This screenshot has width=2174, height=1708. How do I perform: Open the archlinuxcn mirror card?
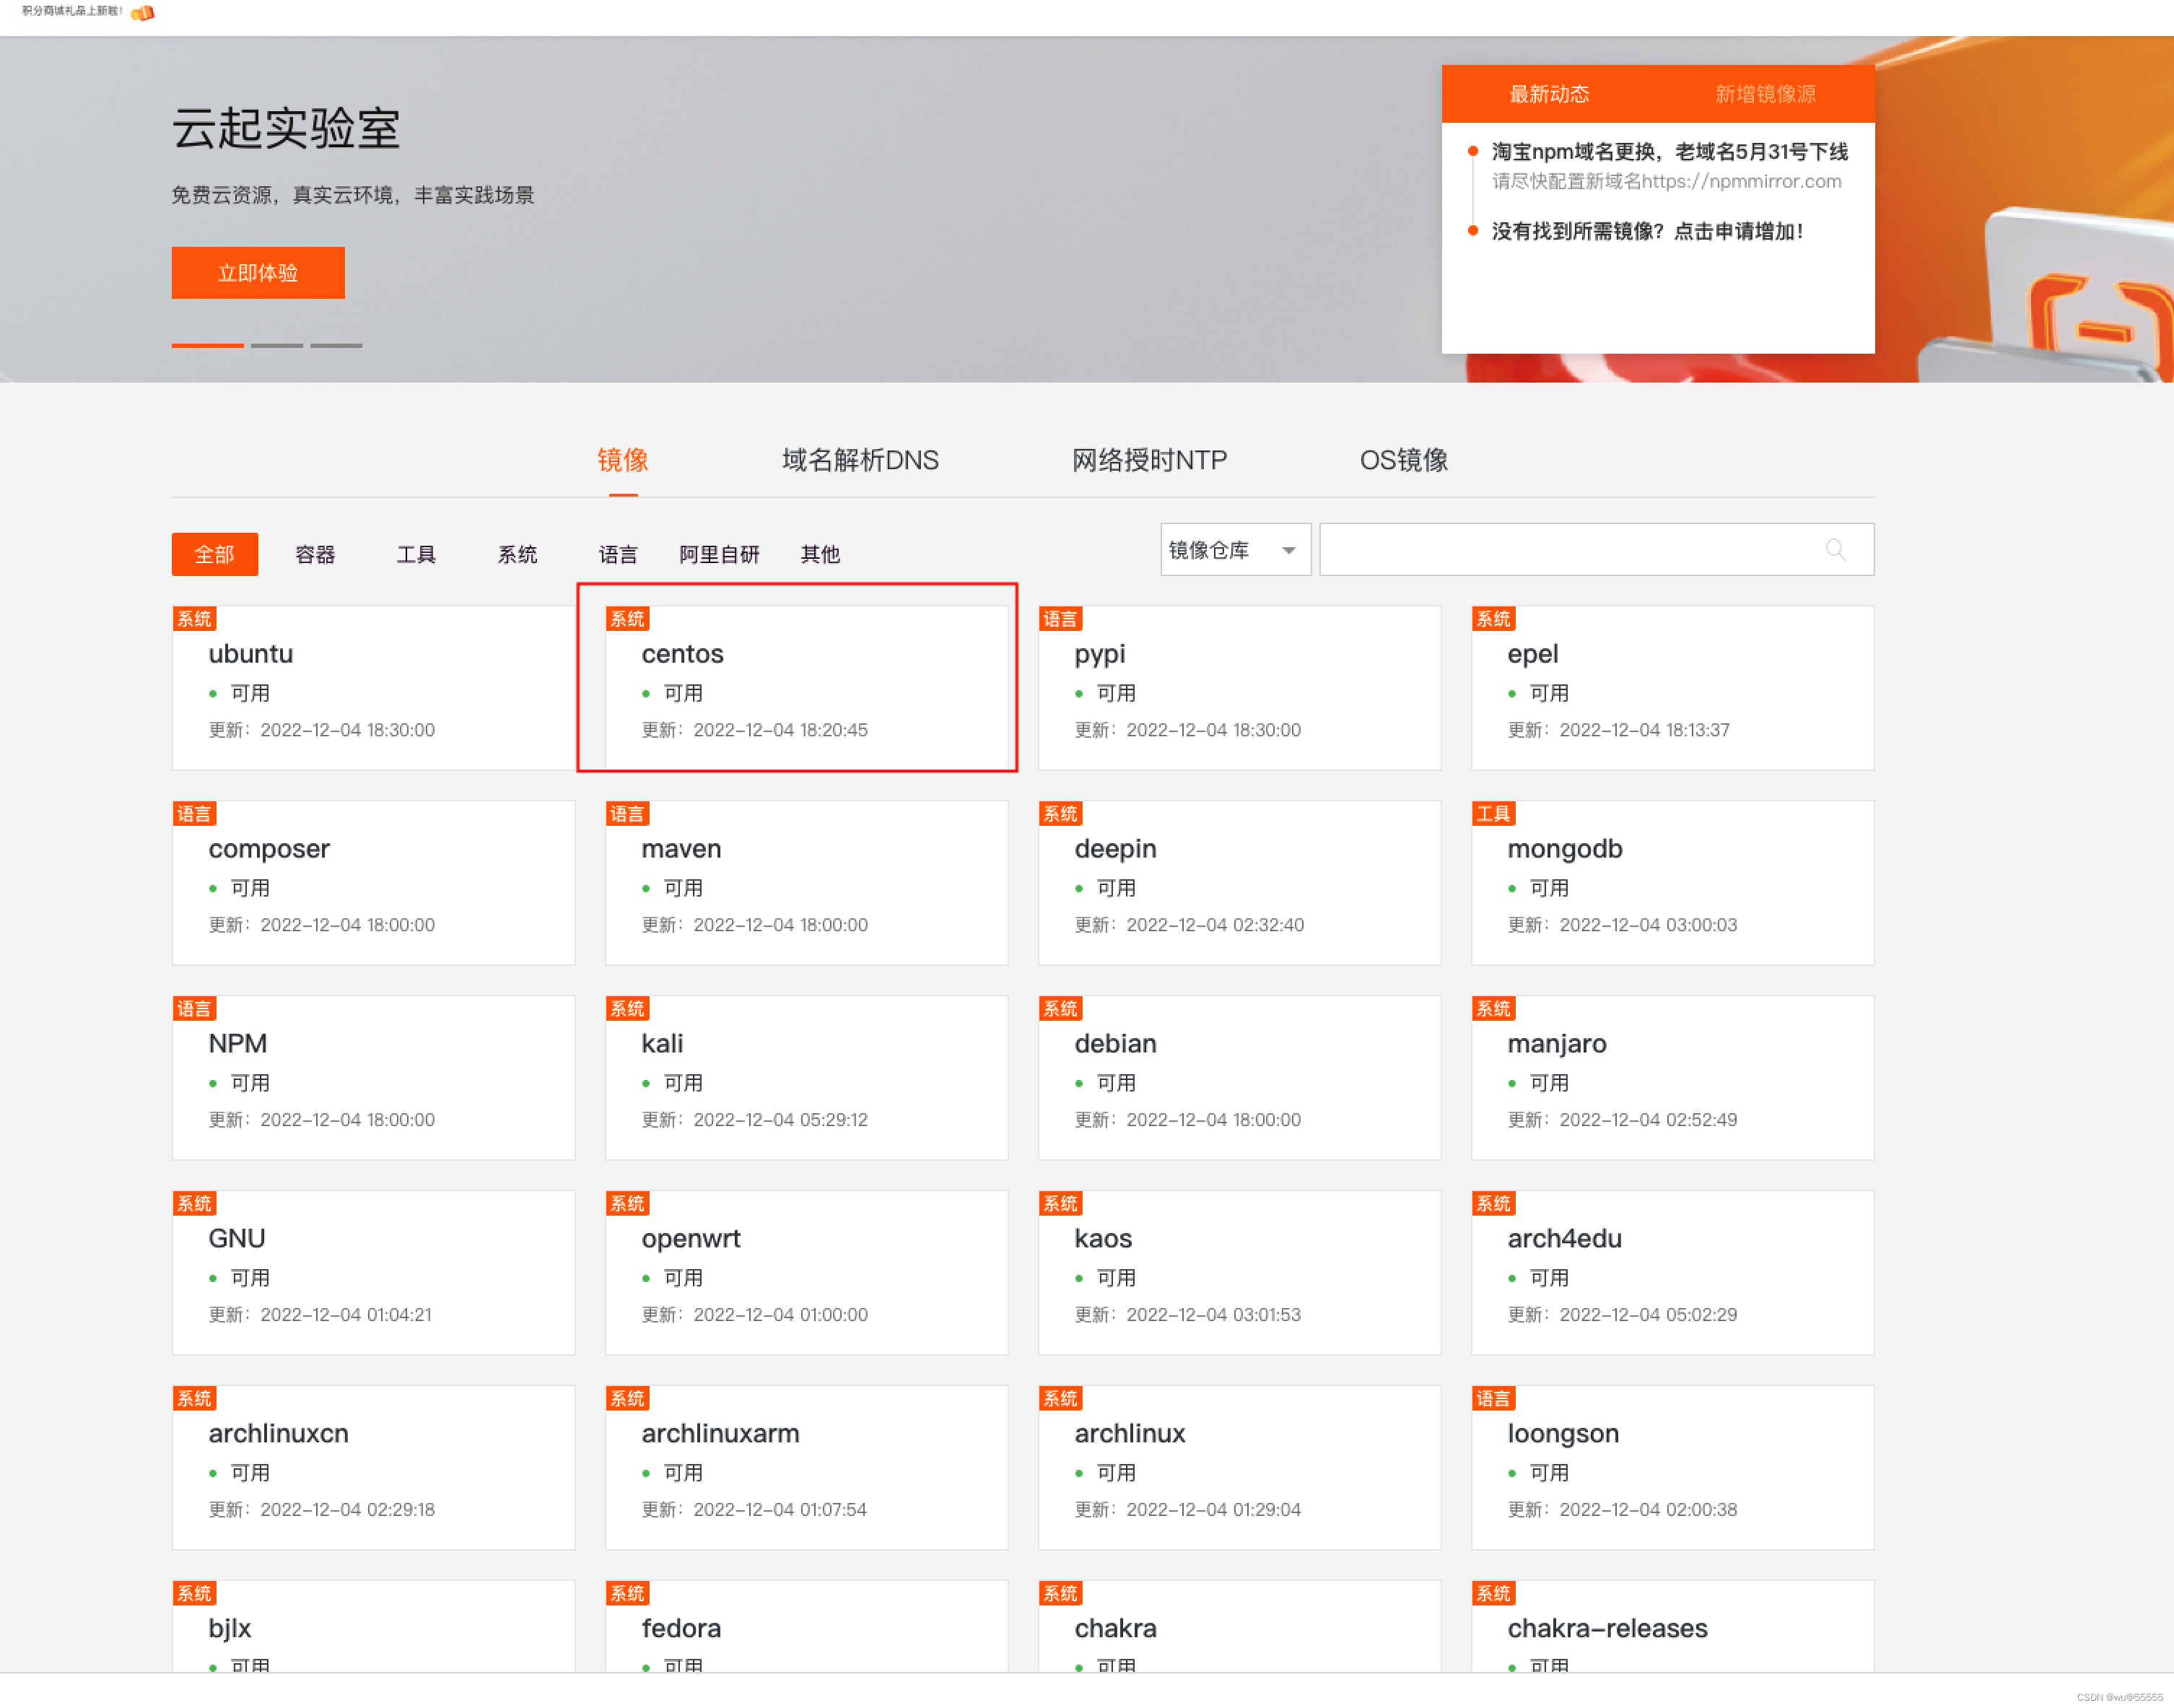click(x=373, y=1468)
